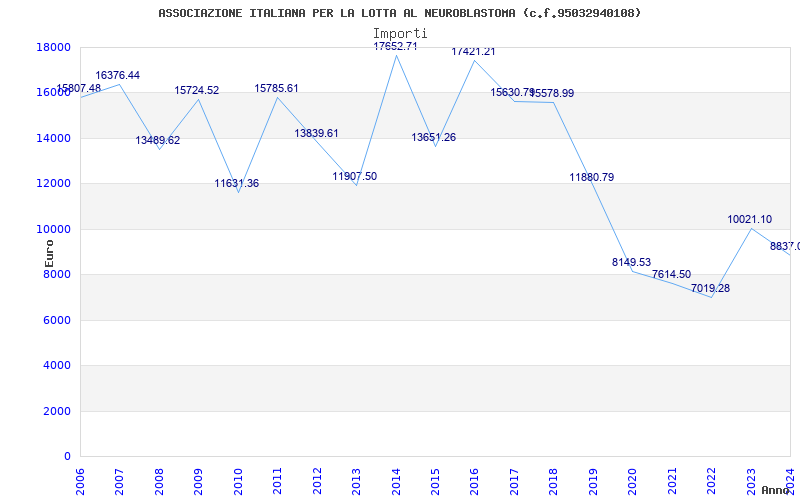
Task: Click the 11907.50 data label
Action: click(355, 177)
